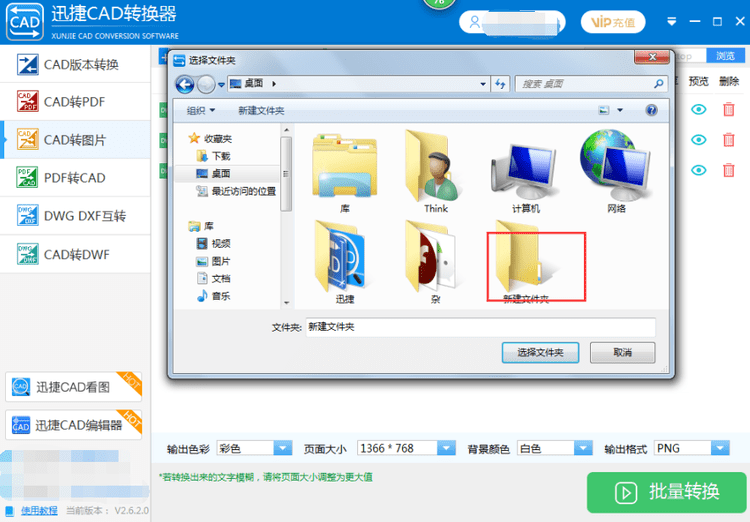Select the 迅捷 folder icon
Screen dimensions: 750x522
click(x=344, y=262)
